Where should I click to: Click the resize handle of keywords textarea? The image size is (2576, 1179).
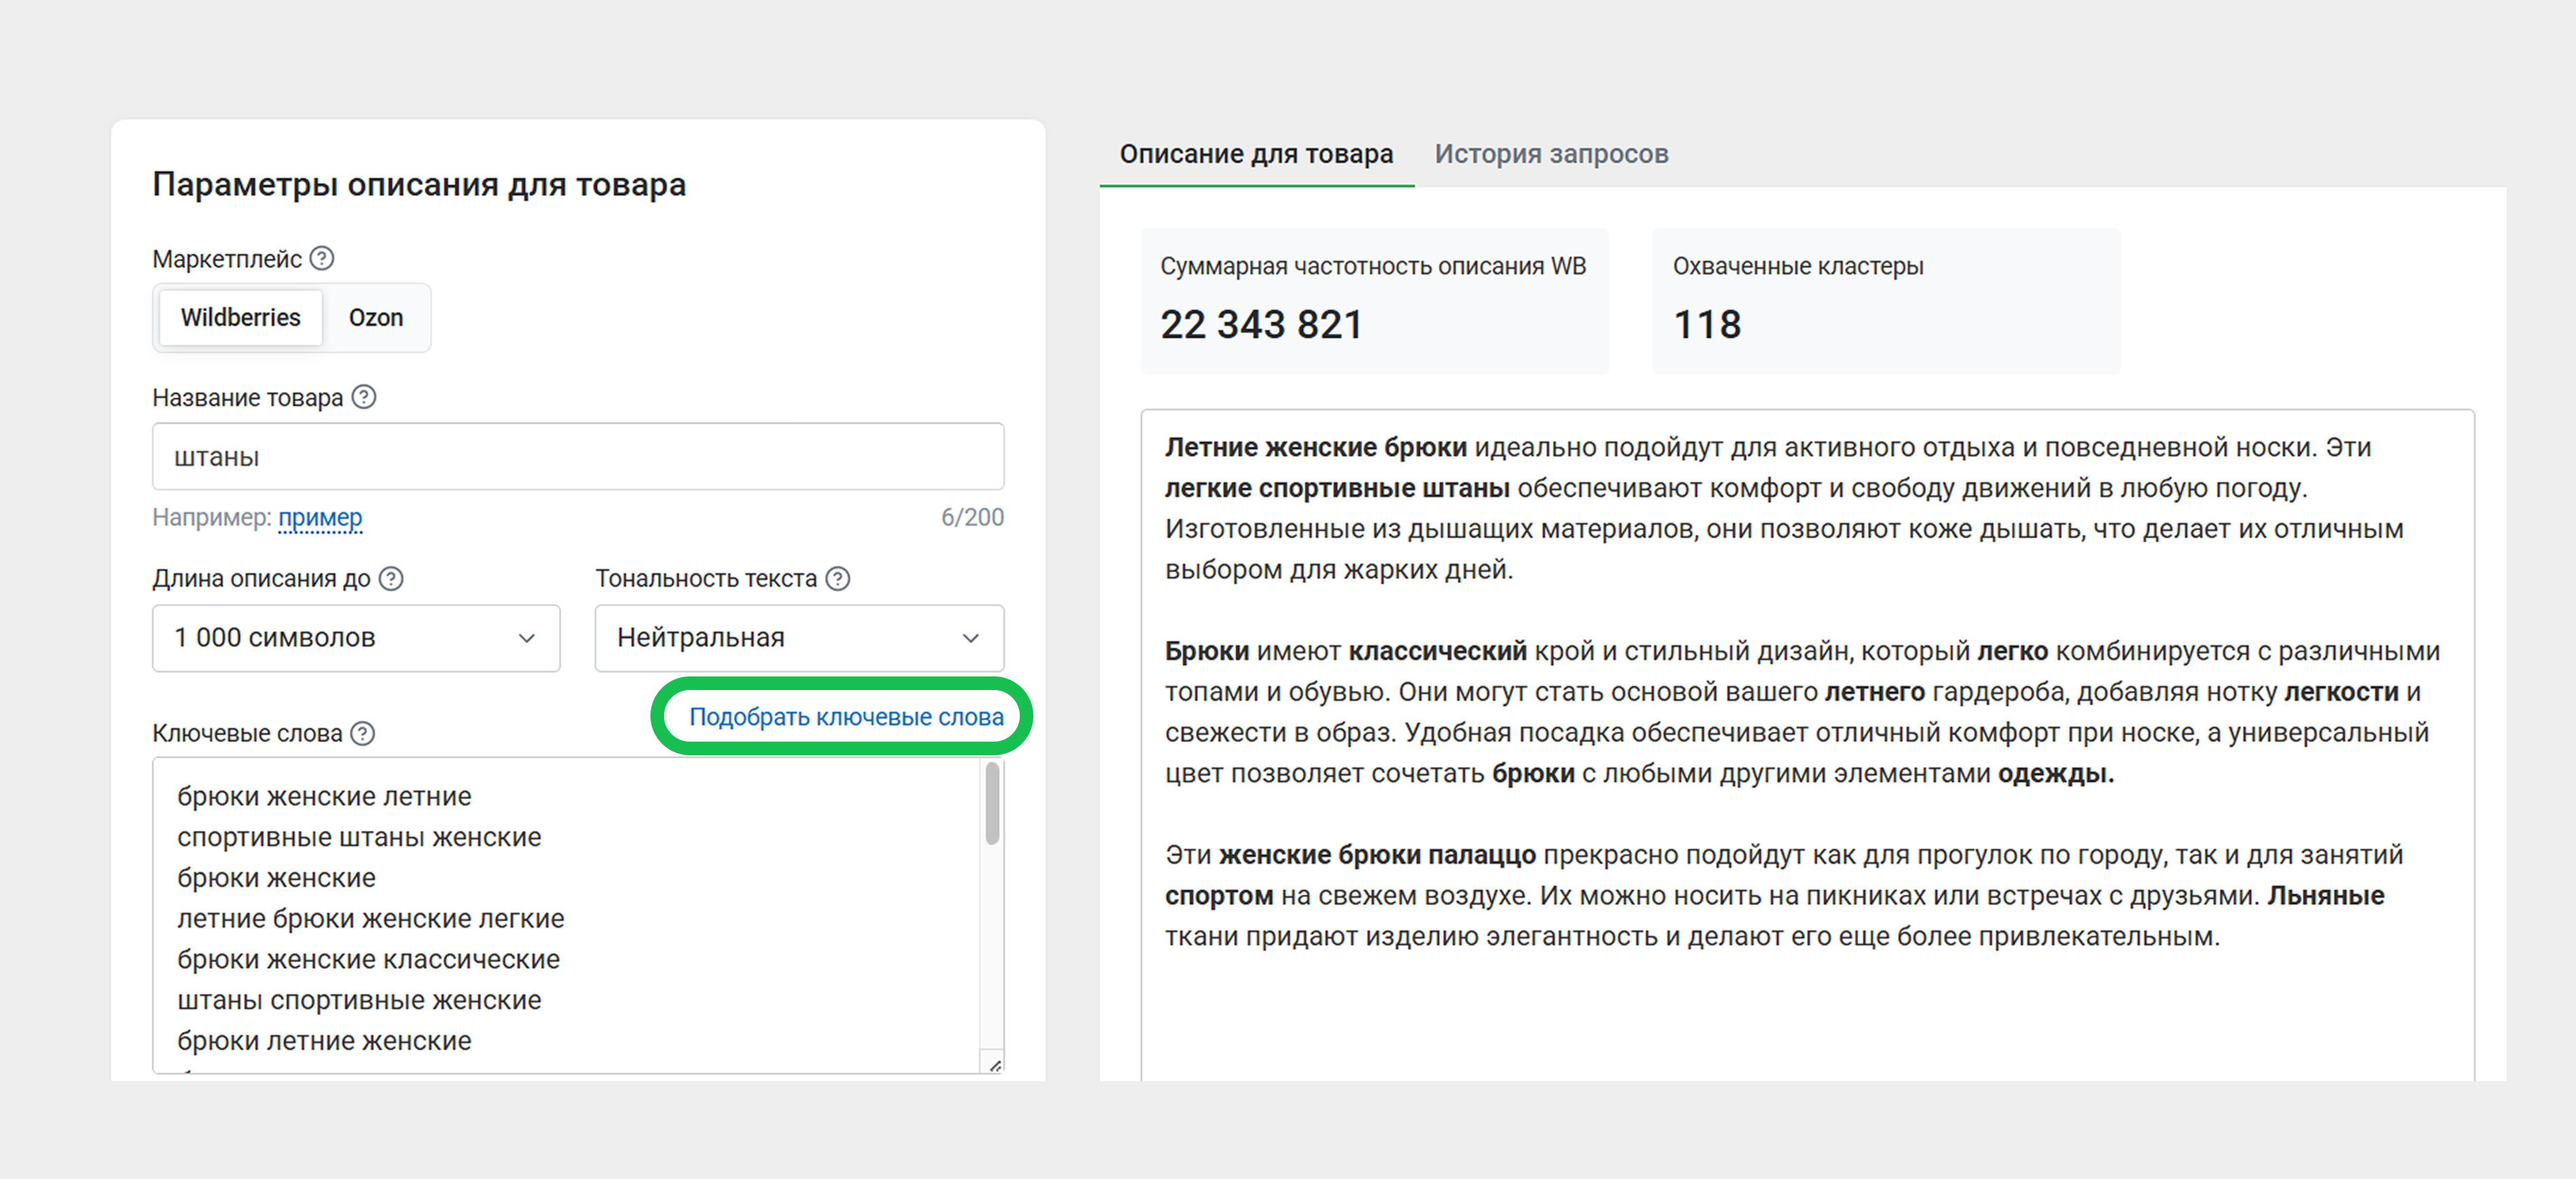(x=994, y=1065)
